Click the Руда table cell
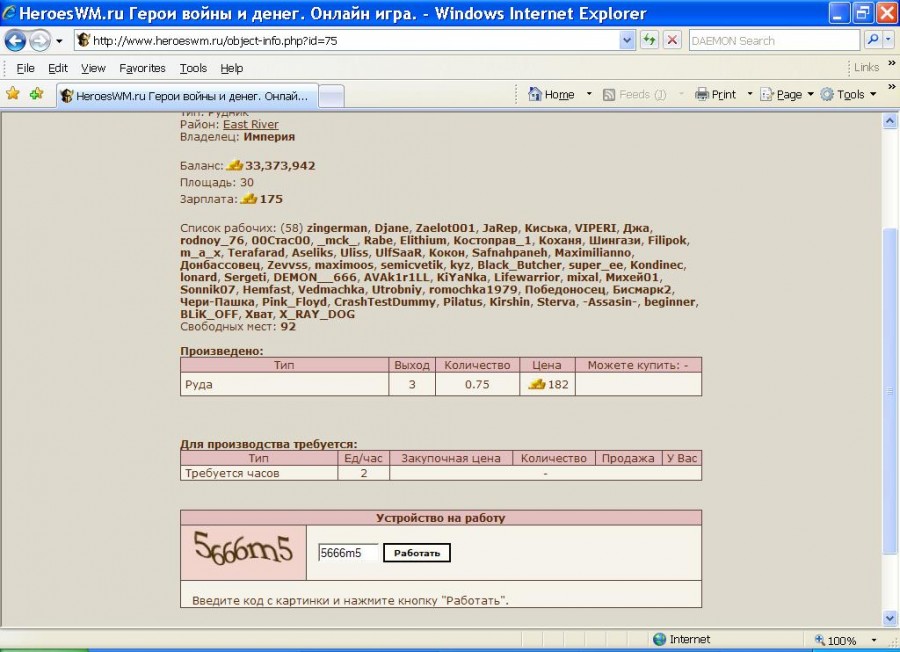Viewport: 900px width, 652px height. [x=285, y=384]
